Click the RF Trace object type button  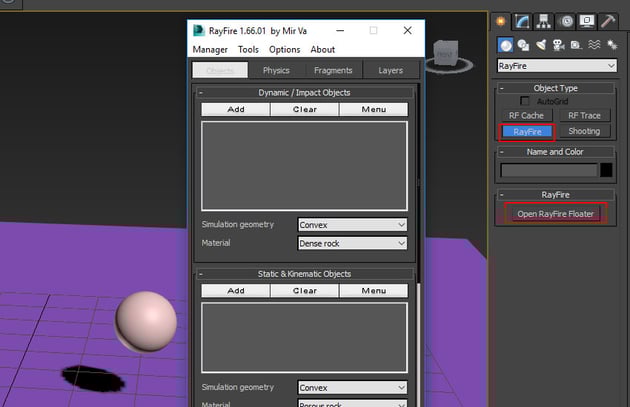[x=584, y=116]
